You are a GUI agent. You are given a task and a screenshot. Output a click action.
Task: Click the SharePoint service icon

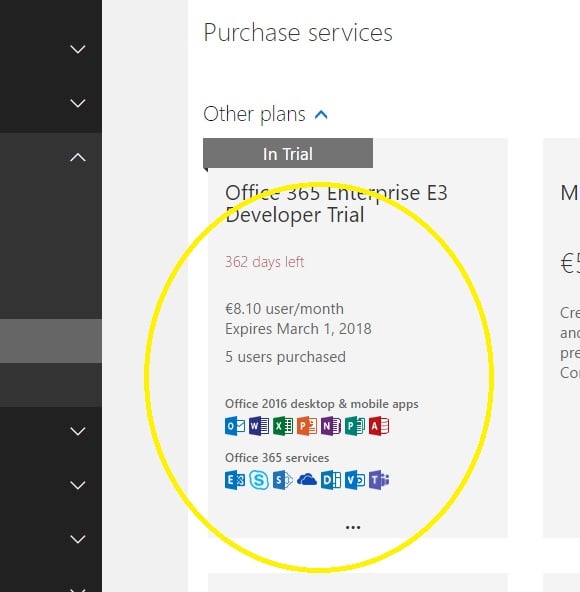283,480
